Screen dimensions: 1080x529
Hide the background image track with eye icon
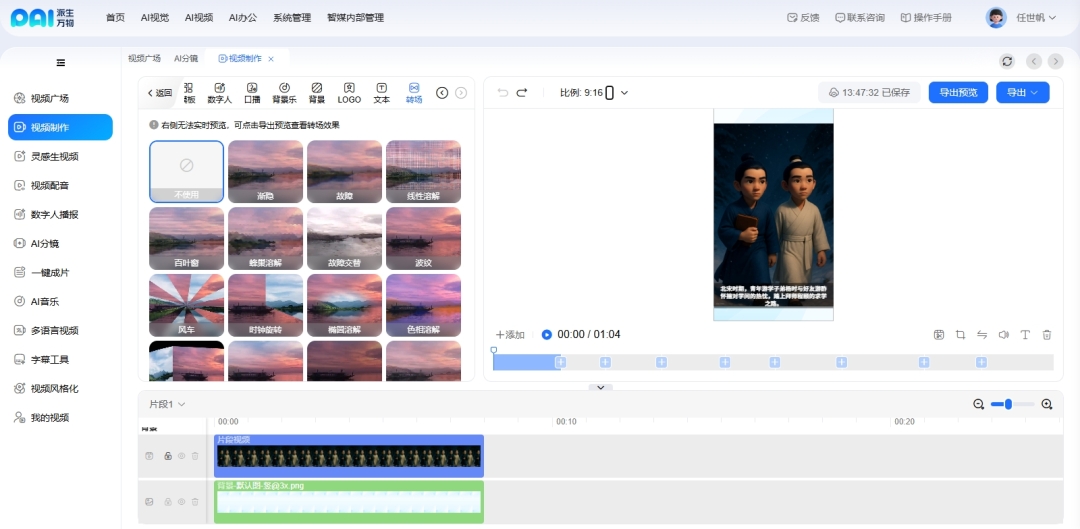pos(182,502)
